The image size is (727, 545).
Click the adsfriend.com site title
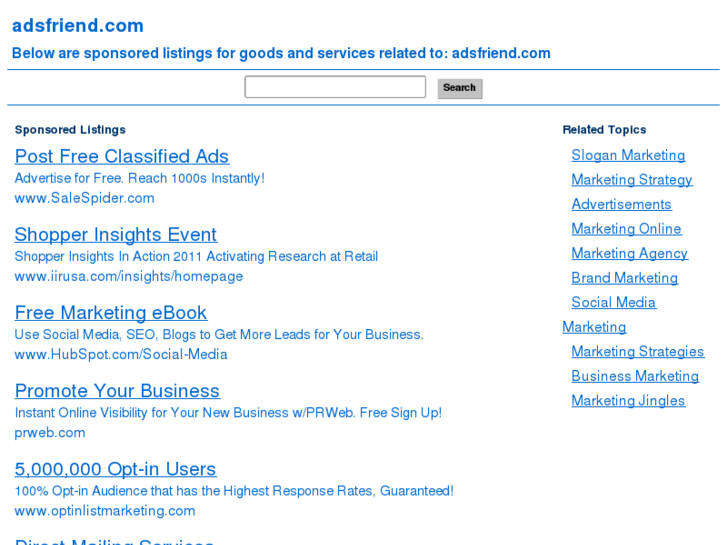coord(78,26)
